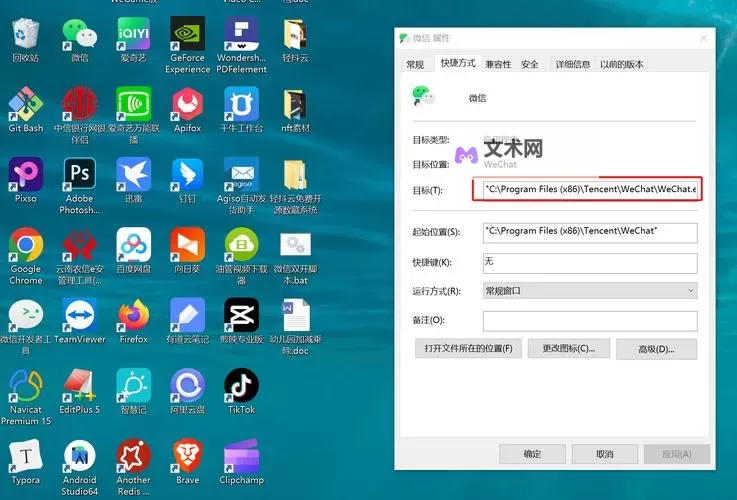Launch 阿里云盘 desktop shortcut

187,386
